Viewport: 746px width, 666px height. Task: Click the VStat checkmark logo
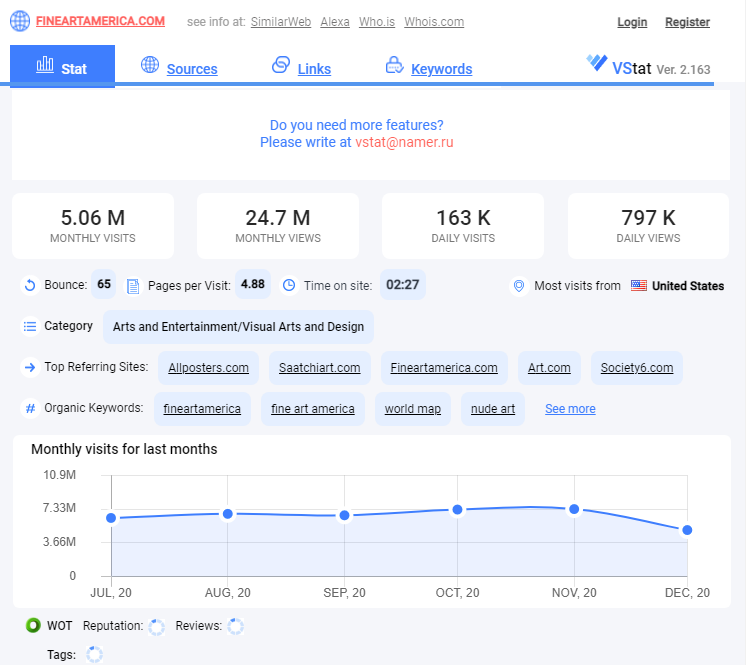[597, 62]
